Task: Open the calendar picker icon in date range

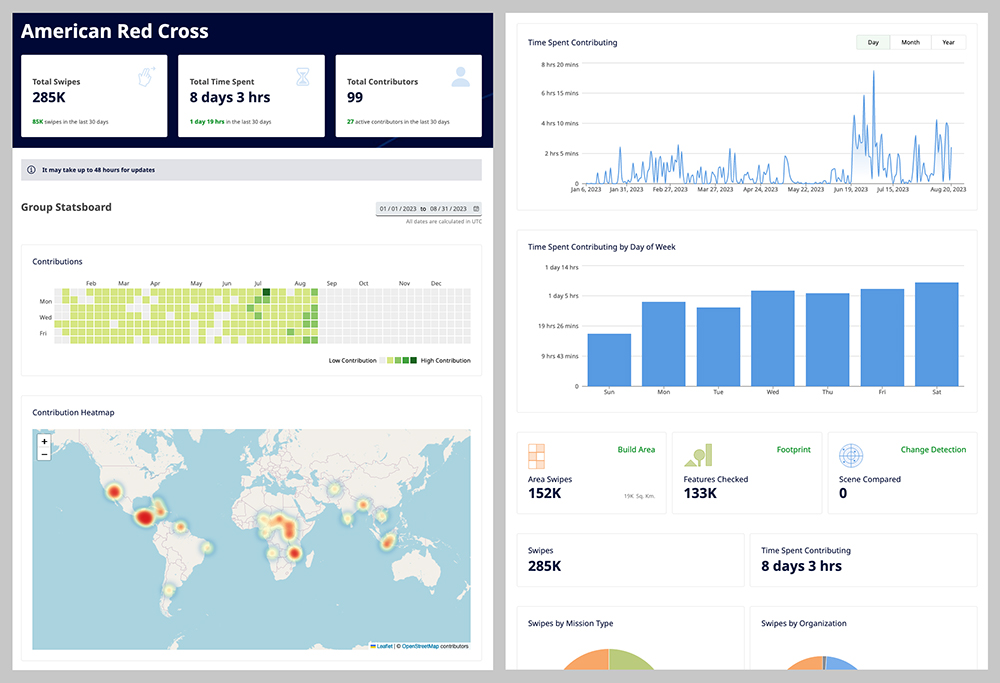Action: pos(476,209)
